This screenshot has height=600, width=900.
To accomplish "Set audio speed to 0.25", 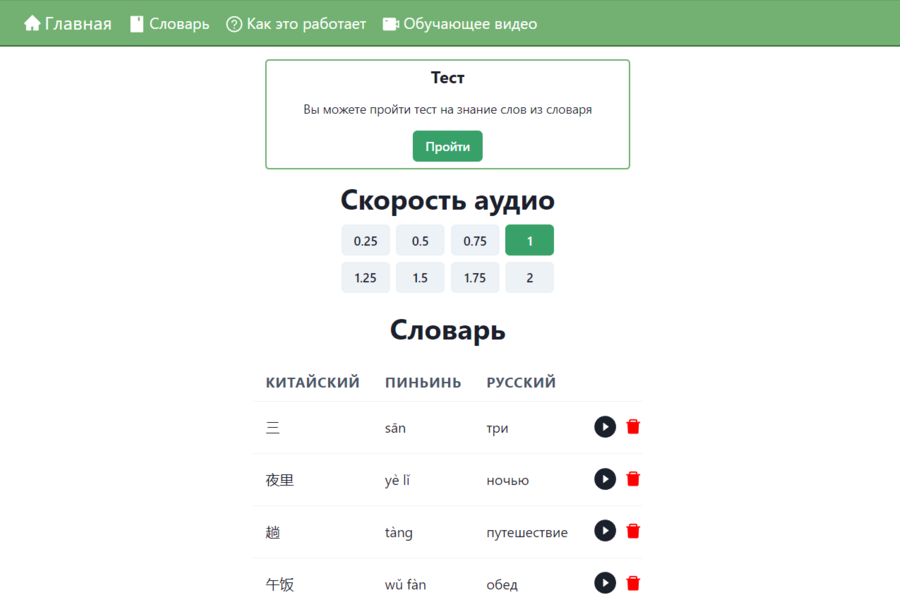I will point(366,241).
